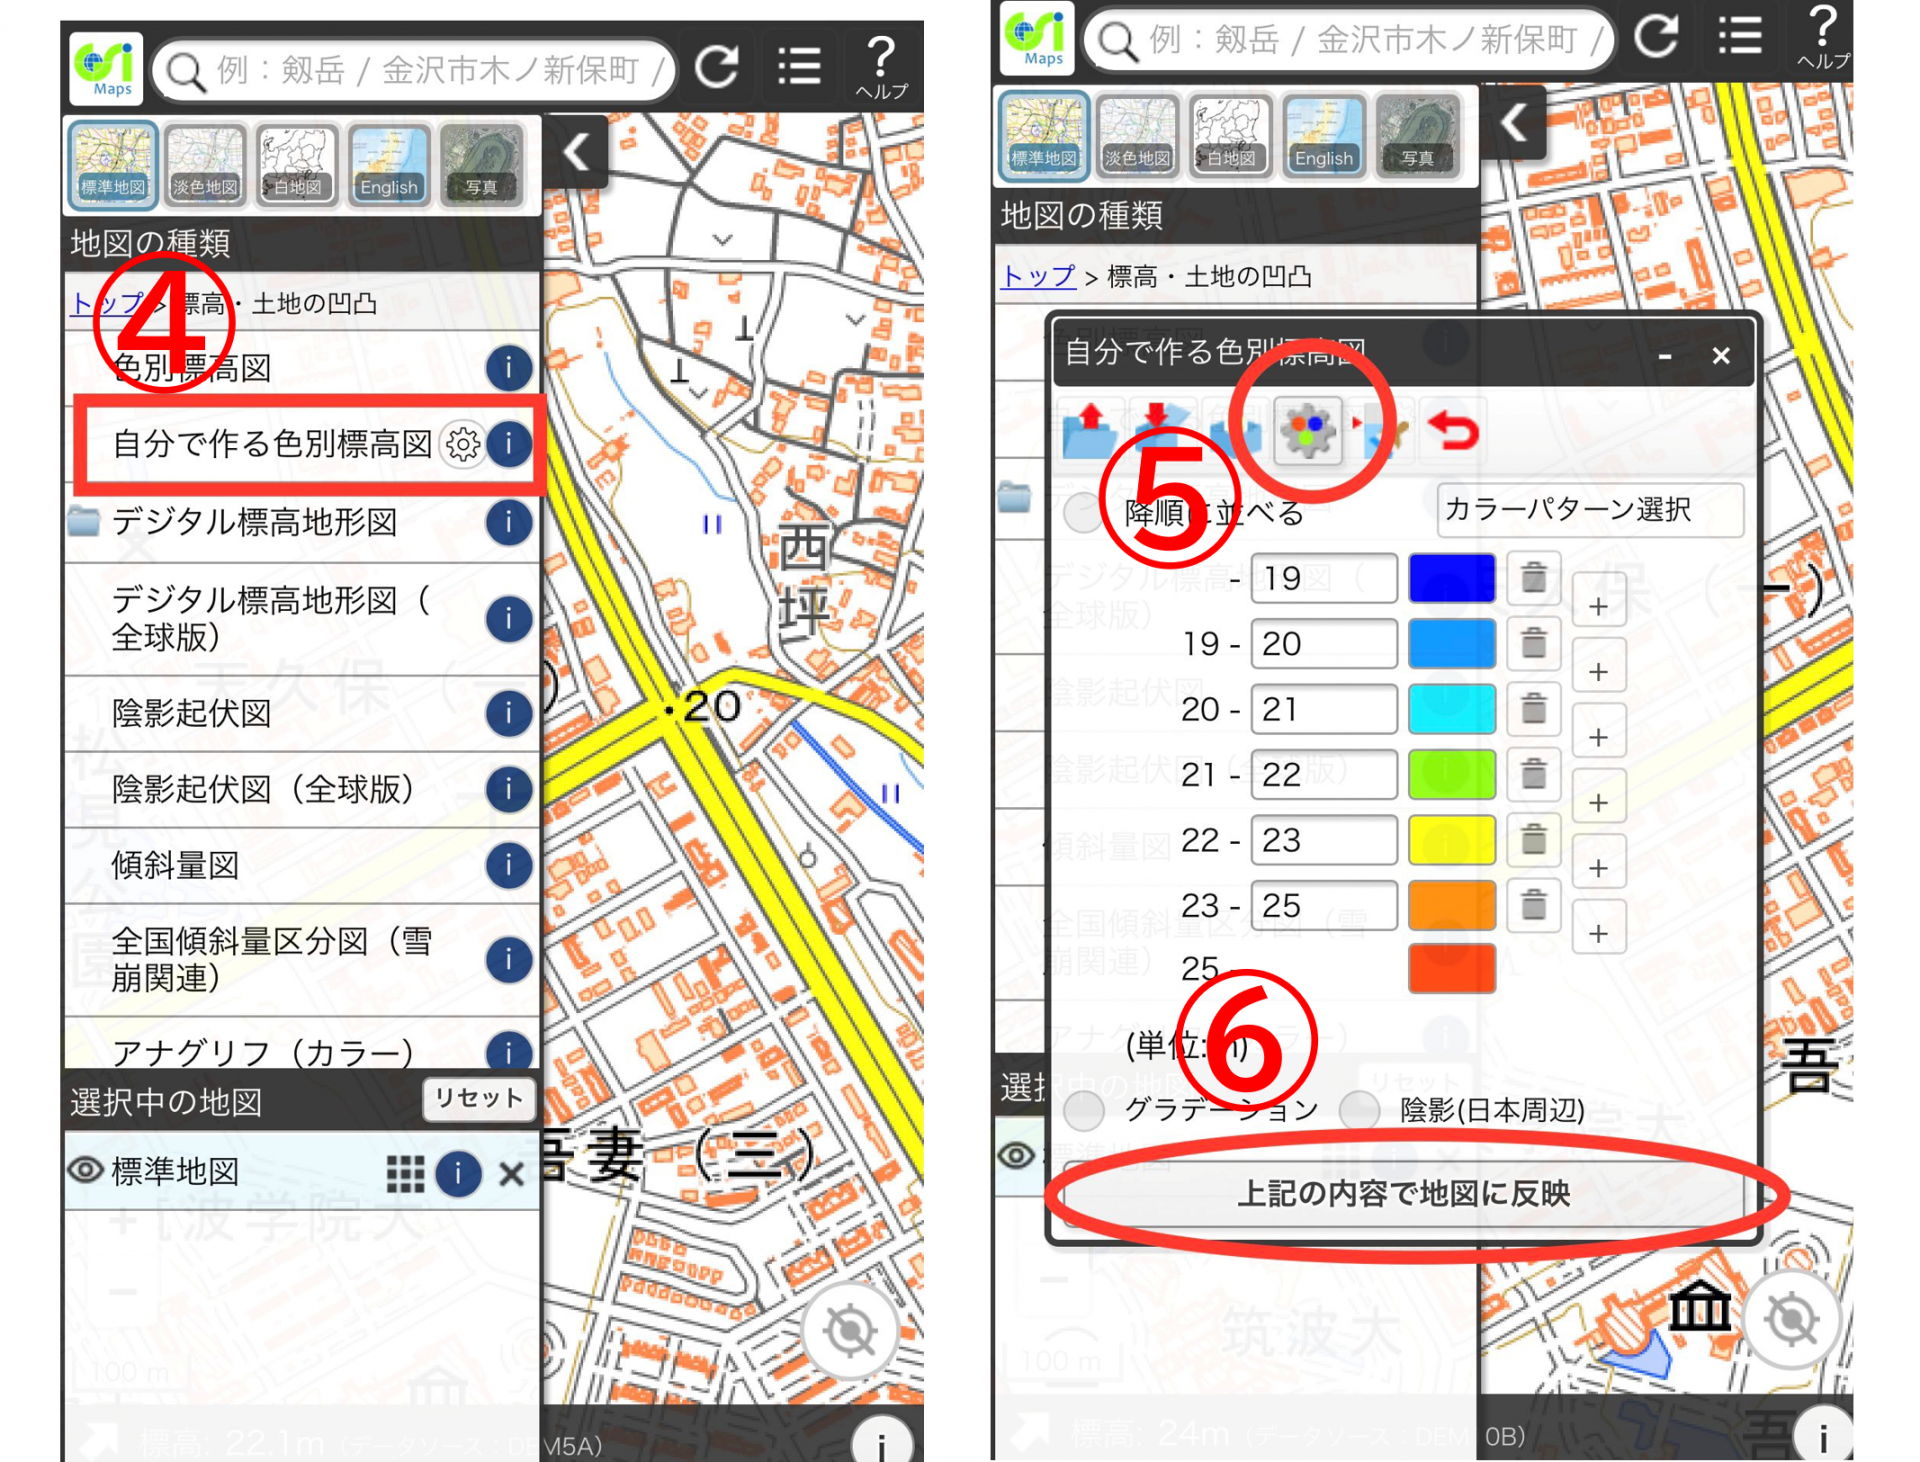Open info for 色別標高図
Screen dimensions: 1920x1462
pos(508,368)
